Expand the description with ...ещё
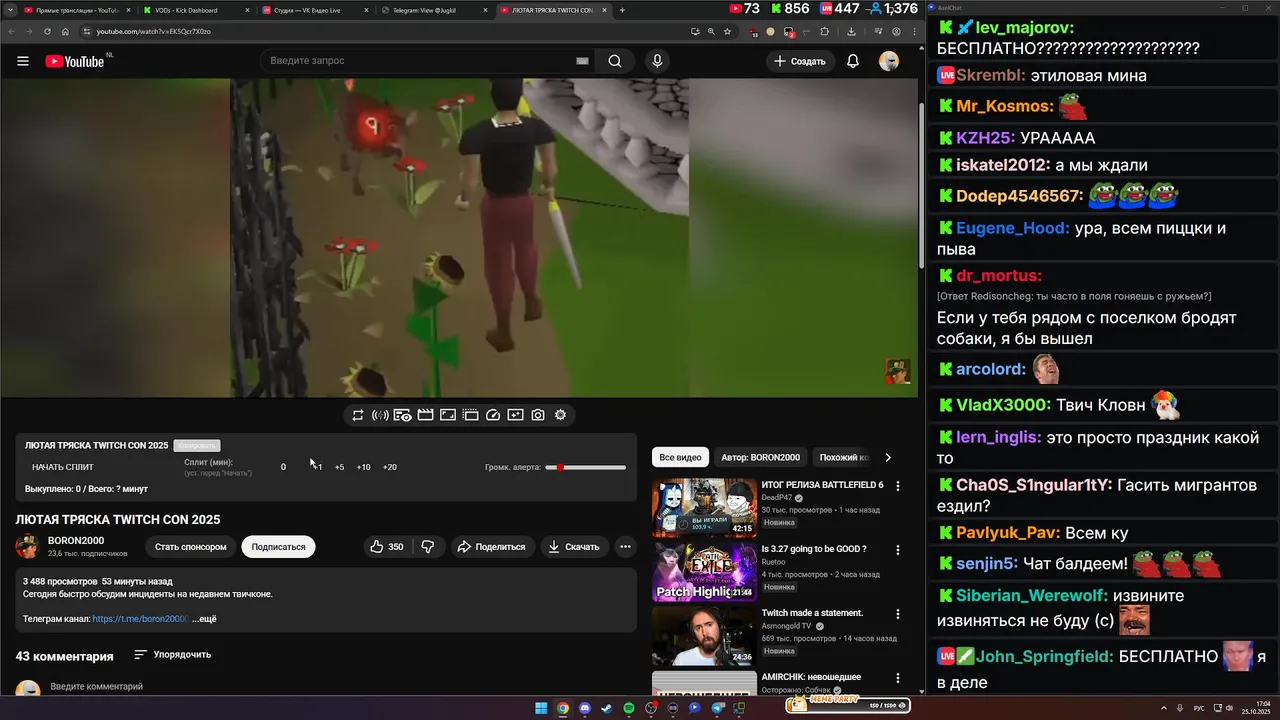Image resolution: width=1280 pixels, height=720 pixels. click(x=205, y=619)
